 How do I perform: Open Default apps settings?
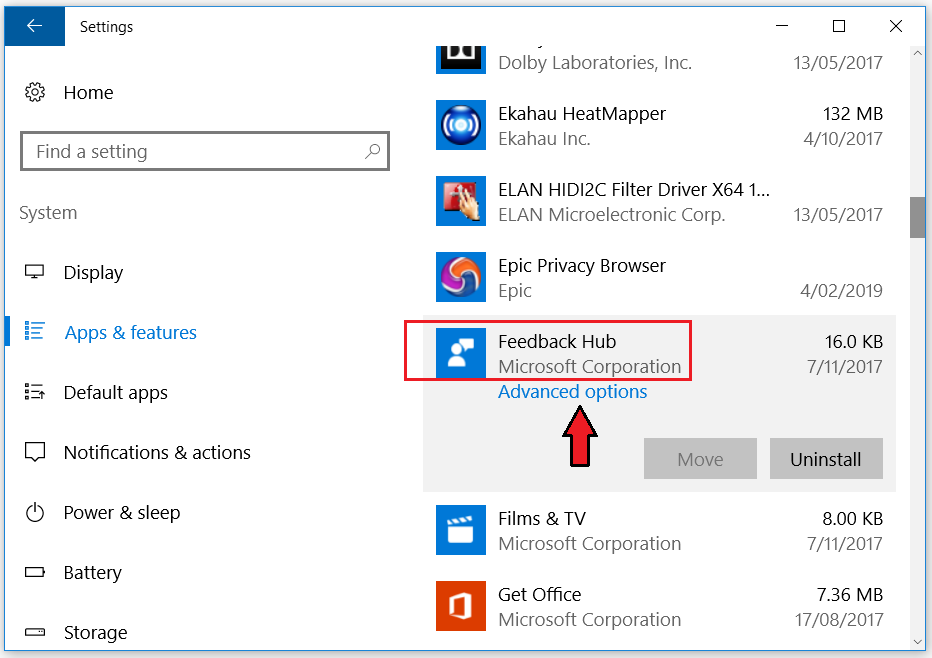point(115,393)
